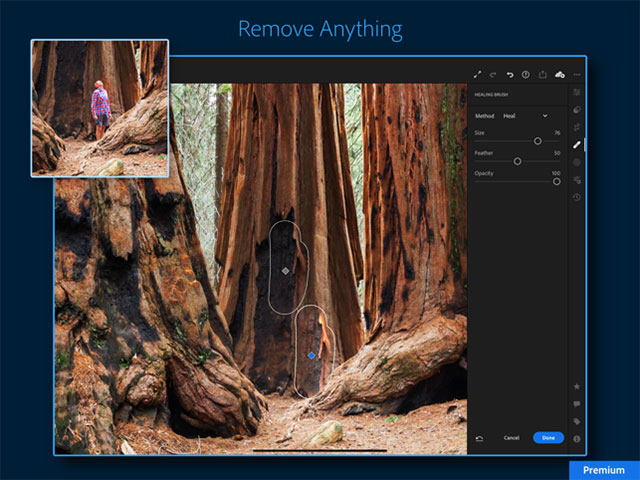Select the Healing Brush tool in sidebar

click(x=577, y=144)
